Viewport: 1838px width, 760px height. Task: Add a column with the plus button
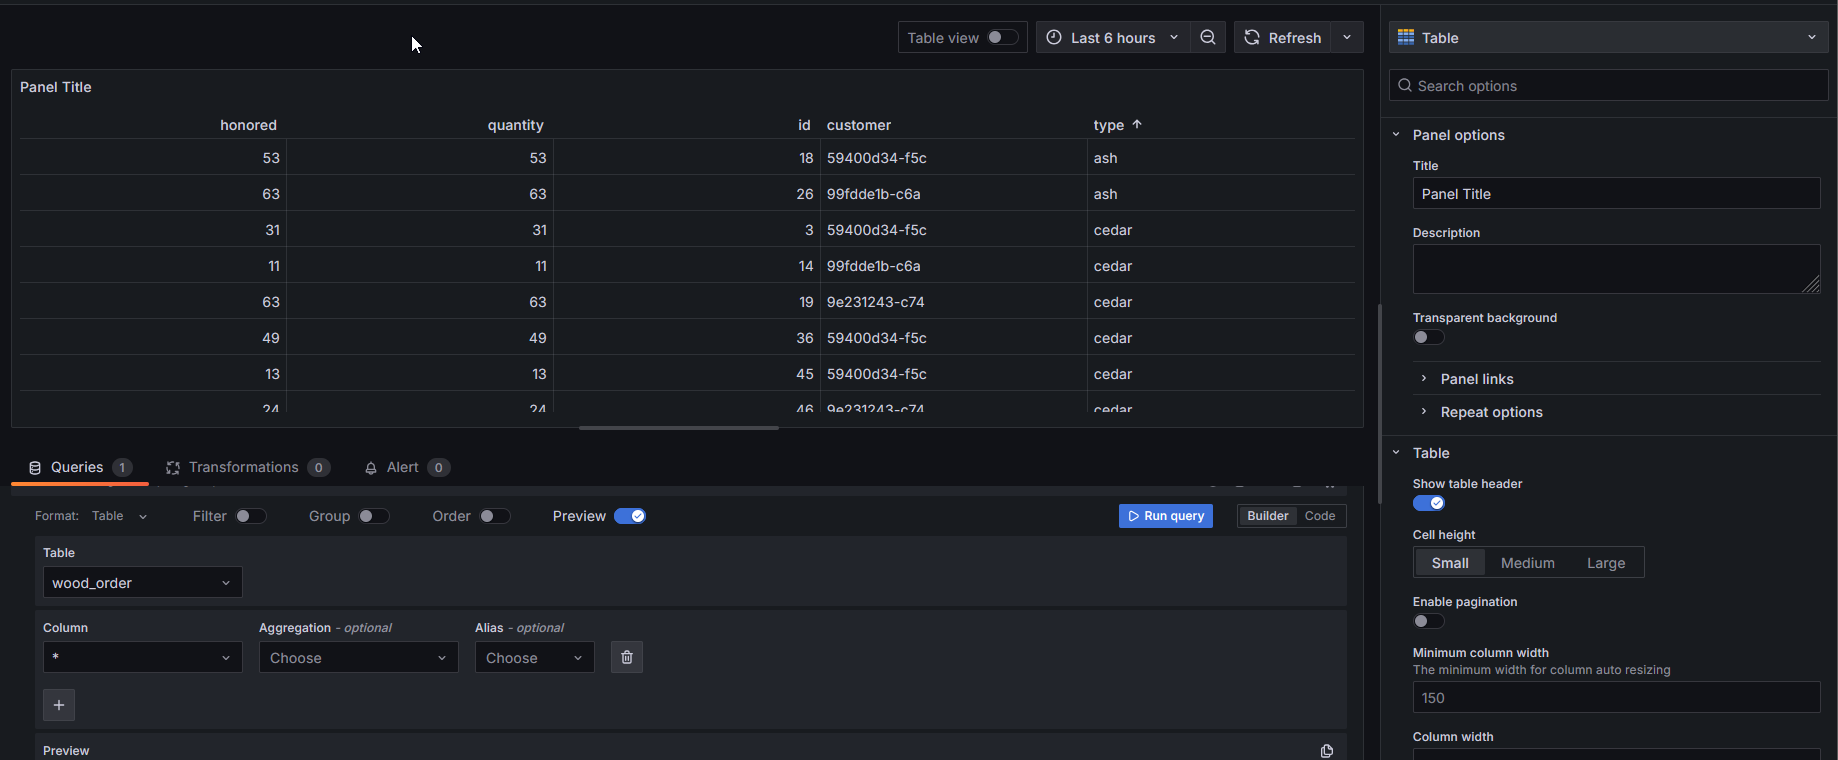click(x=59, y=705)
